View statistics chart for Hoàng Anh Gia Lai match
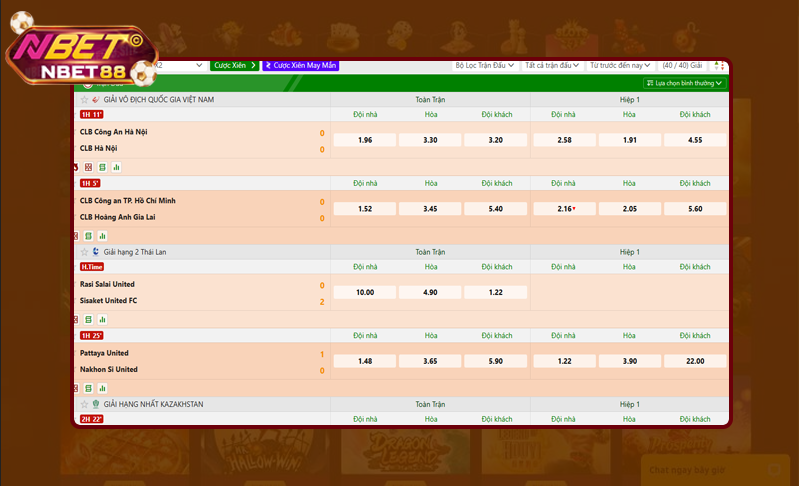Viewport: 799px width, 486px height. tap(102, 236)
